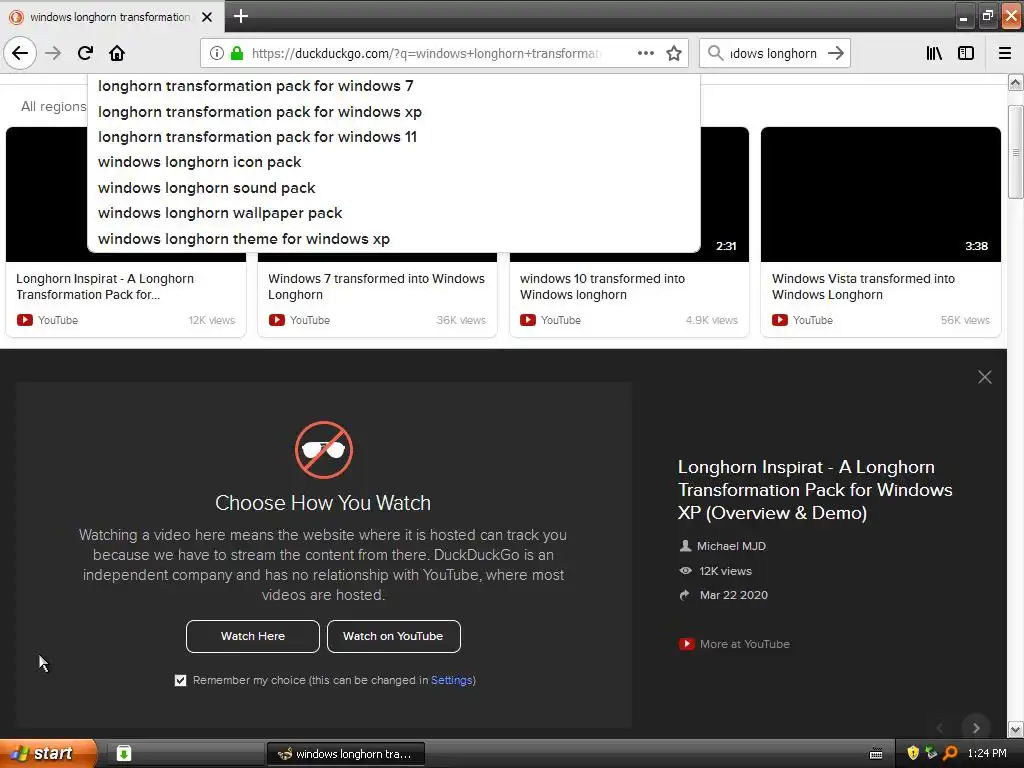Screen dimensions: 1024x768
Task: Click the scrollbar up arrow
Action: (1016, 82)
